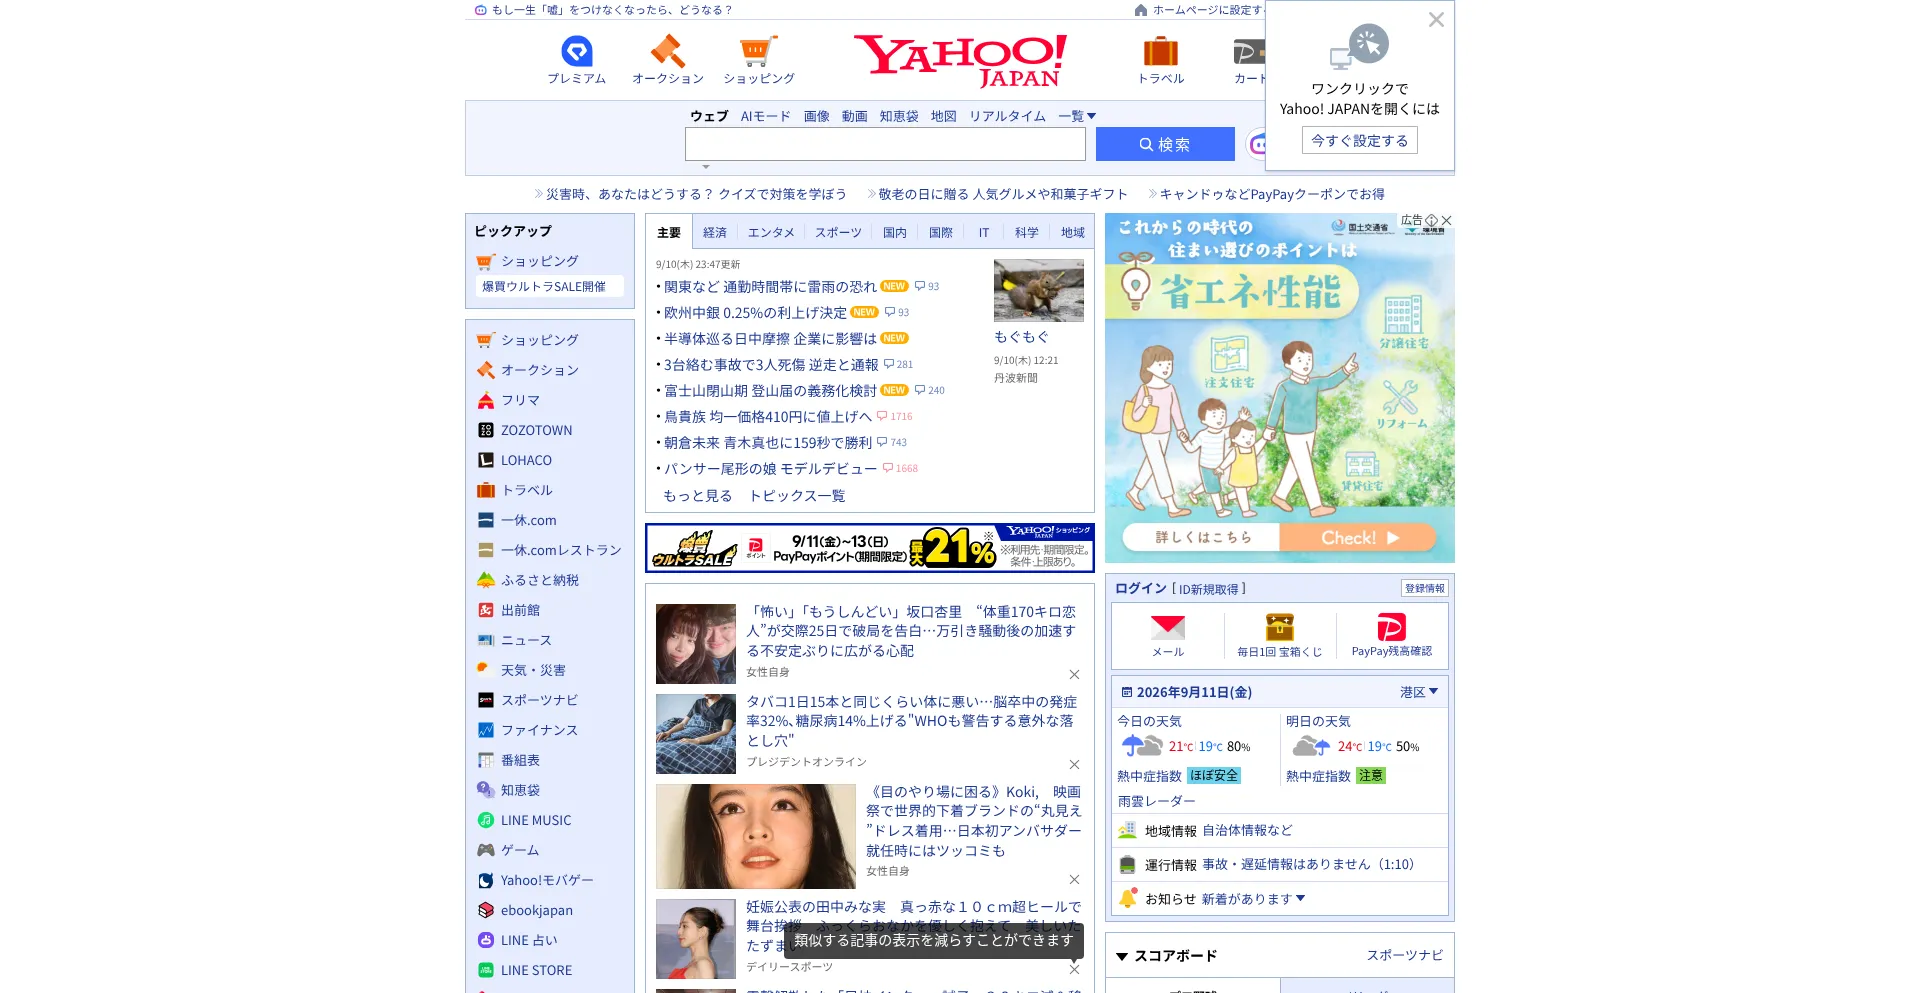Change the weather region 港区 dropdown

1419,692
